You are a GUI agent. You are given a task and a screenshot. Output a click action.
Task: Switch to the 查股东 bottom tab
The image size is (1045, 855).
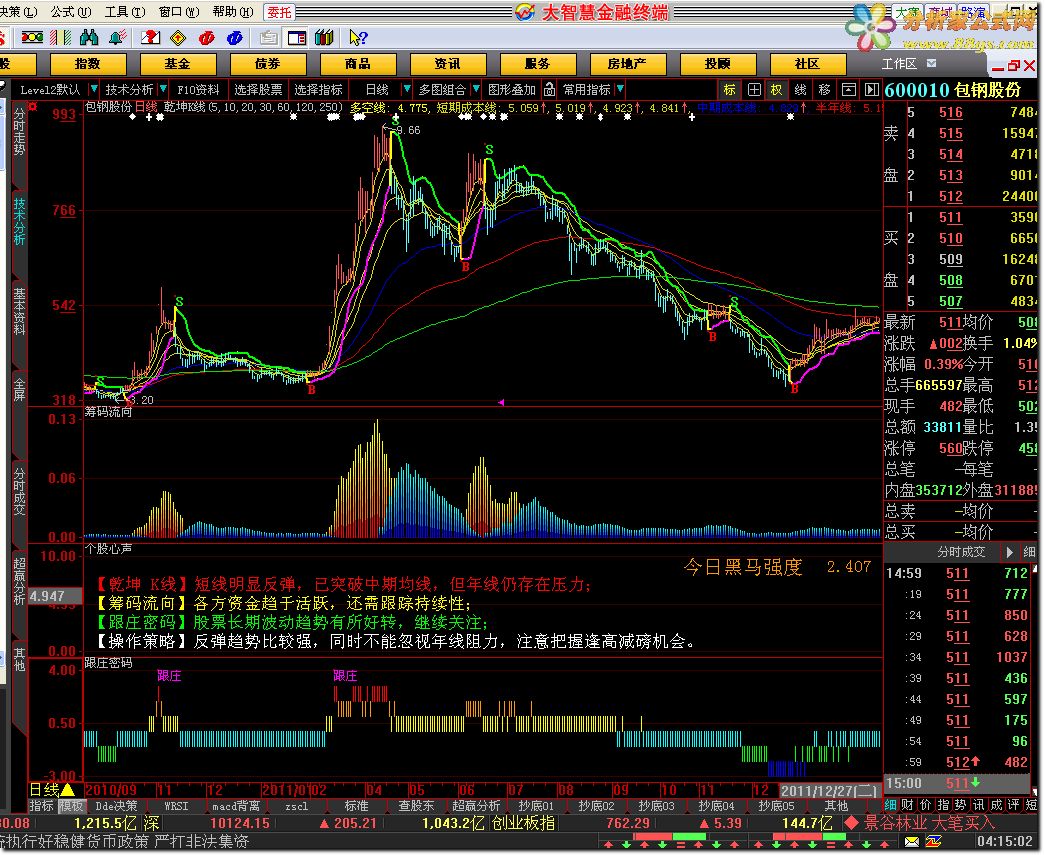pyautogui.click(x=416, y=806)
